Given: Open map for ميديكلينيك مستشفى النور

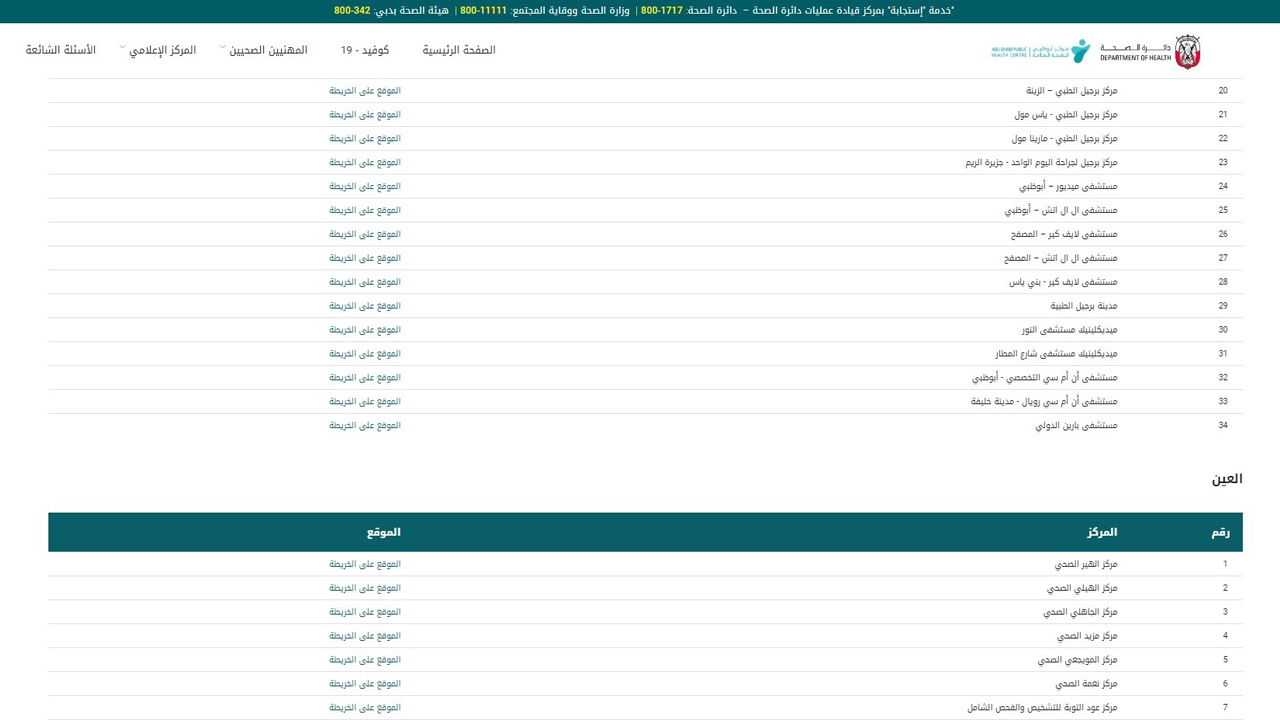Looking at the screenshot, I should pyautogui.click(x=365, y=330).
